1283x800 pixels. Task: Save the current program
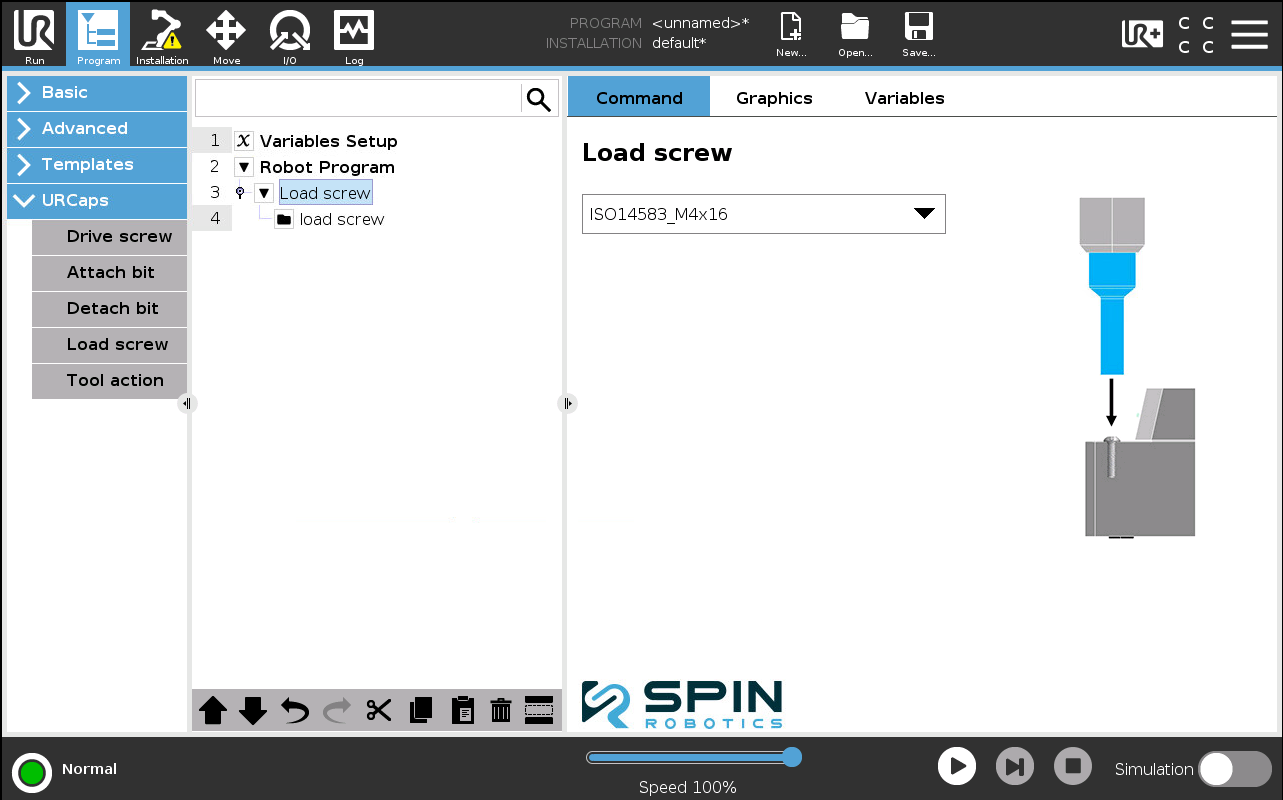(918, 35)
